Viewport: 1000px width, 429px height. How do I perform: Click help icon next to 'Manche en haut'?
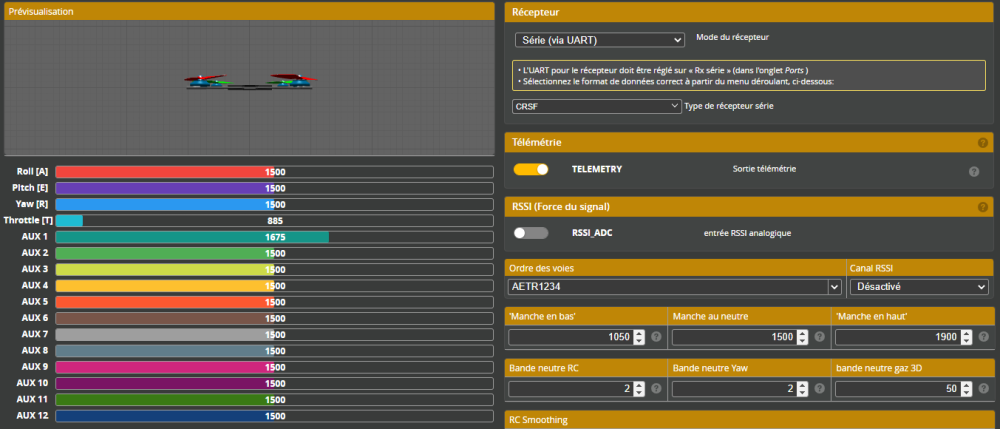point(982,337)
